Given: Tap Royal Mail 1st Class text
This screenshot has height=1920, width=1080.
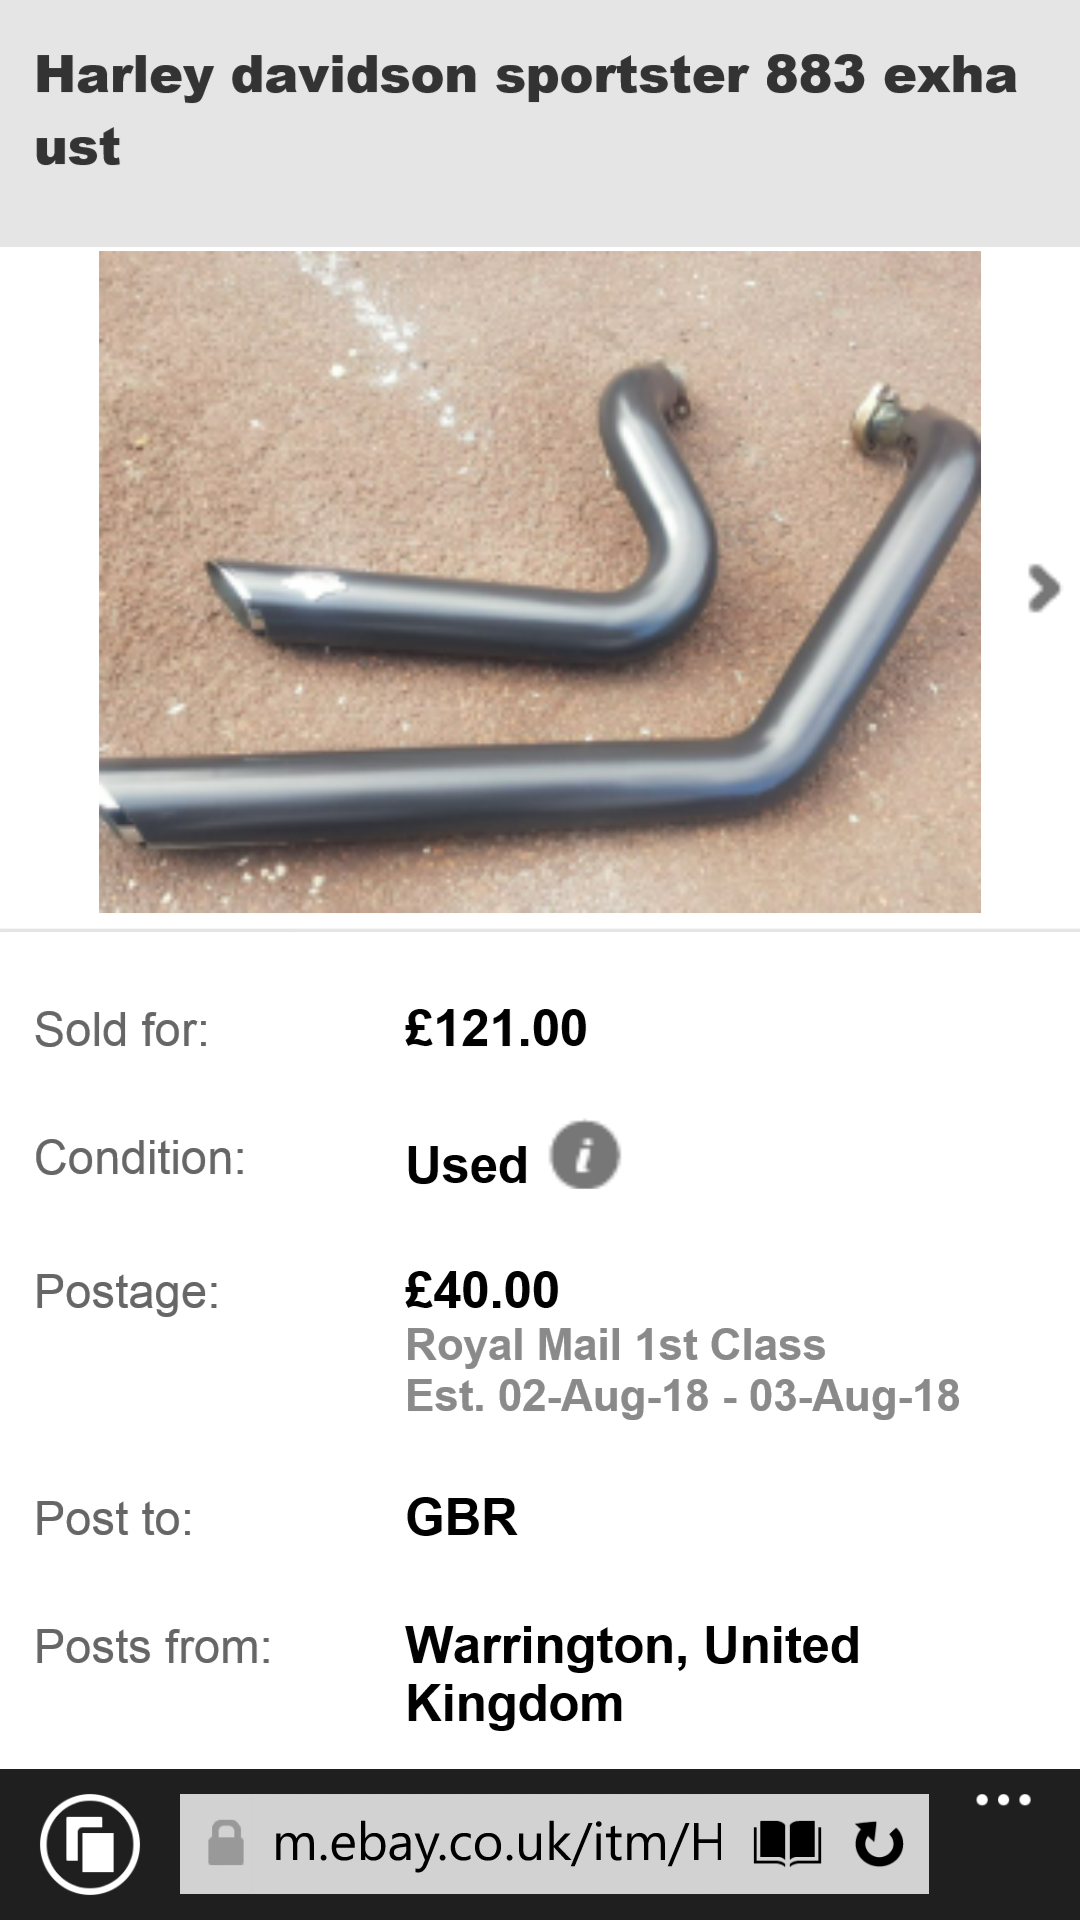Looking at the screenshot, I should click(x=616, y=1346).
